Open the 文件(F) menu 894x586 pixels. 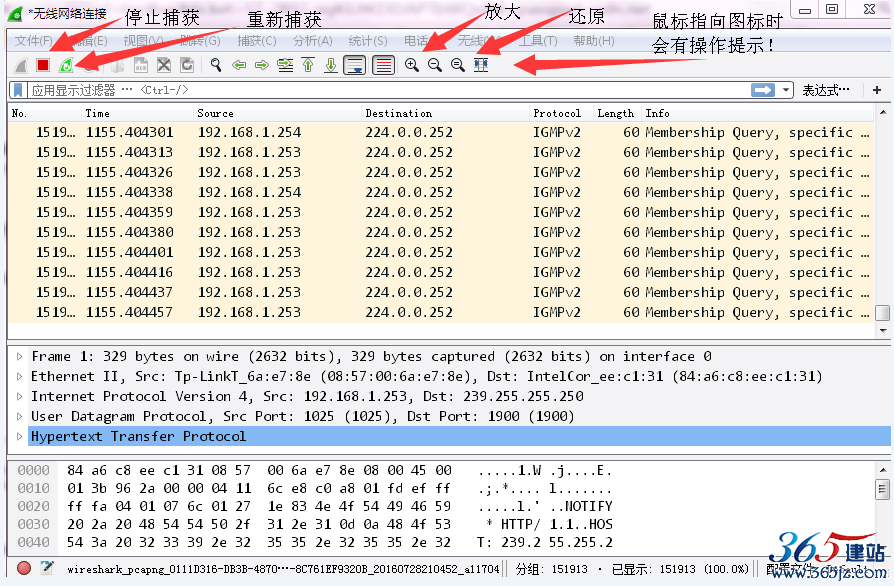click(34, 41)
